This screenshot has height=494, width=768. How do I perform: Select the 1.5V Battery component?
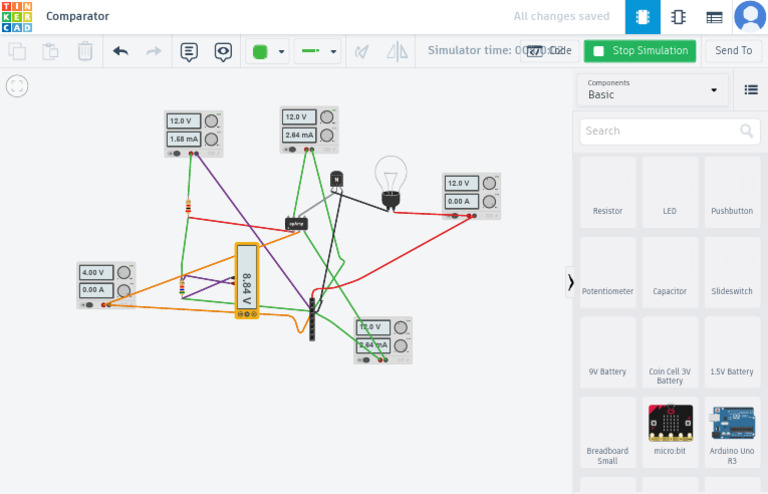(x=732, y=353)
